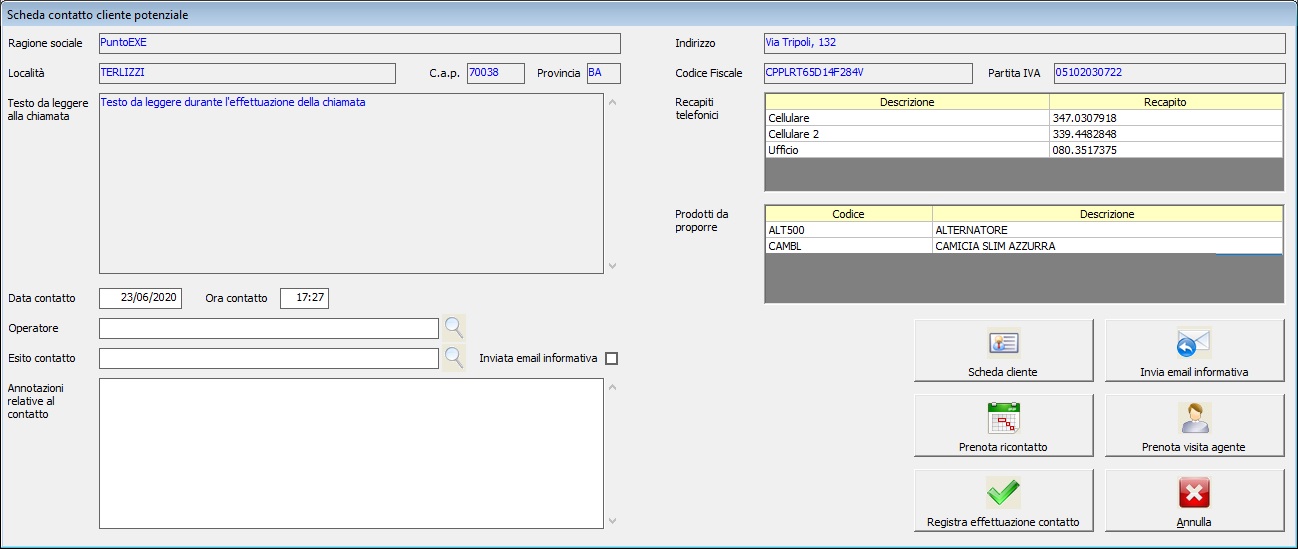The width and height of the screenshot is (1298, 549).
Task: Open Scheda cliente button
Action: coord(1003,351)
